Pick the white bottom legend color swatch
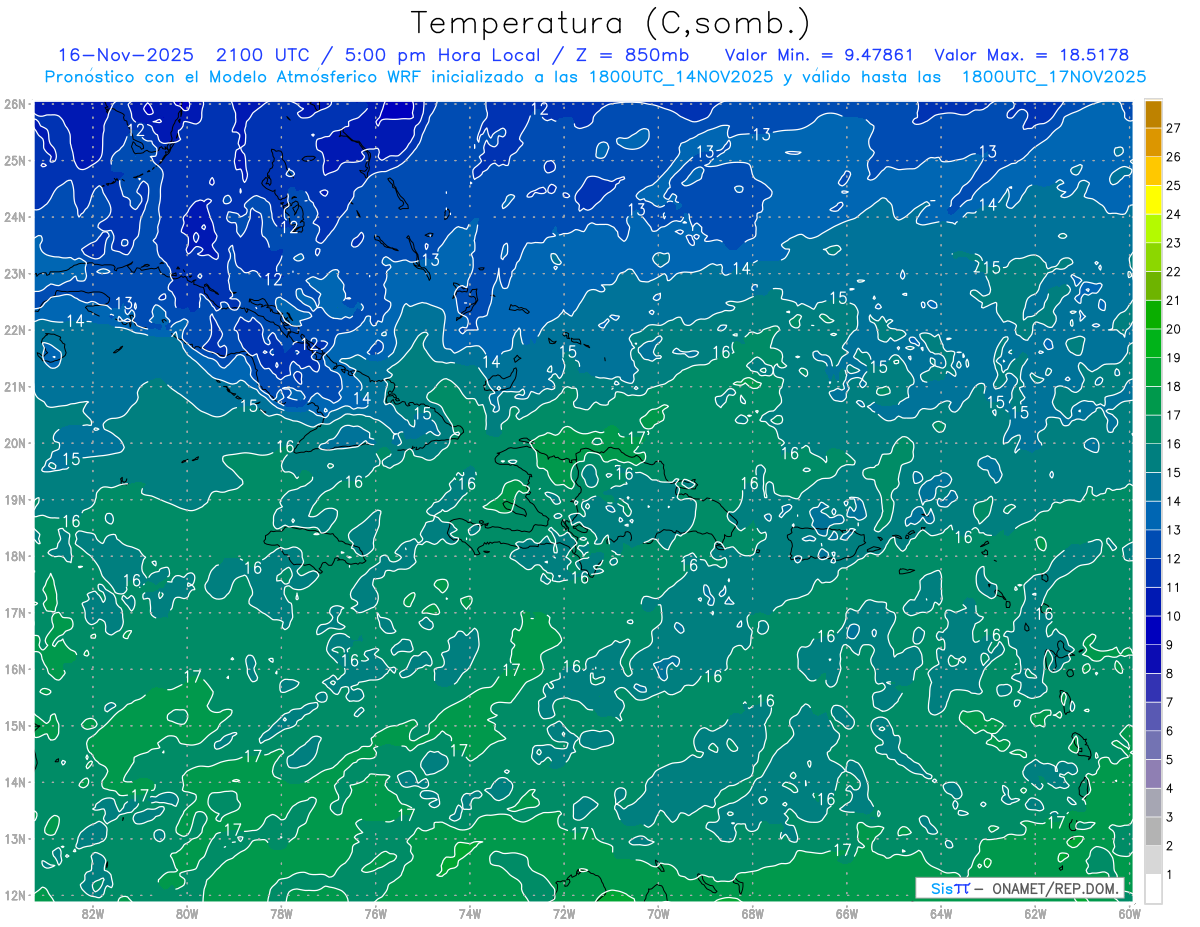The width and height of the screenshot is (1200, 927). coord(1154,888)
